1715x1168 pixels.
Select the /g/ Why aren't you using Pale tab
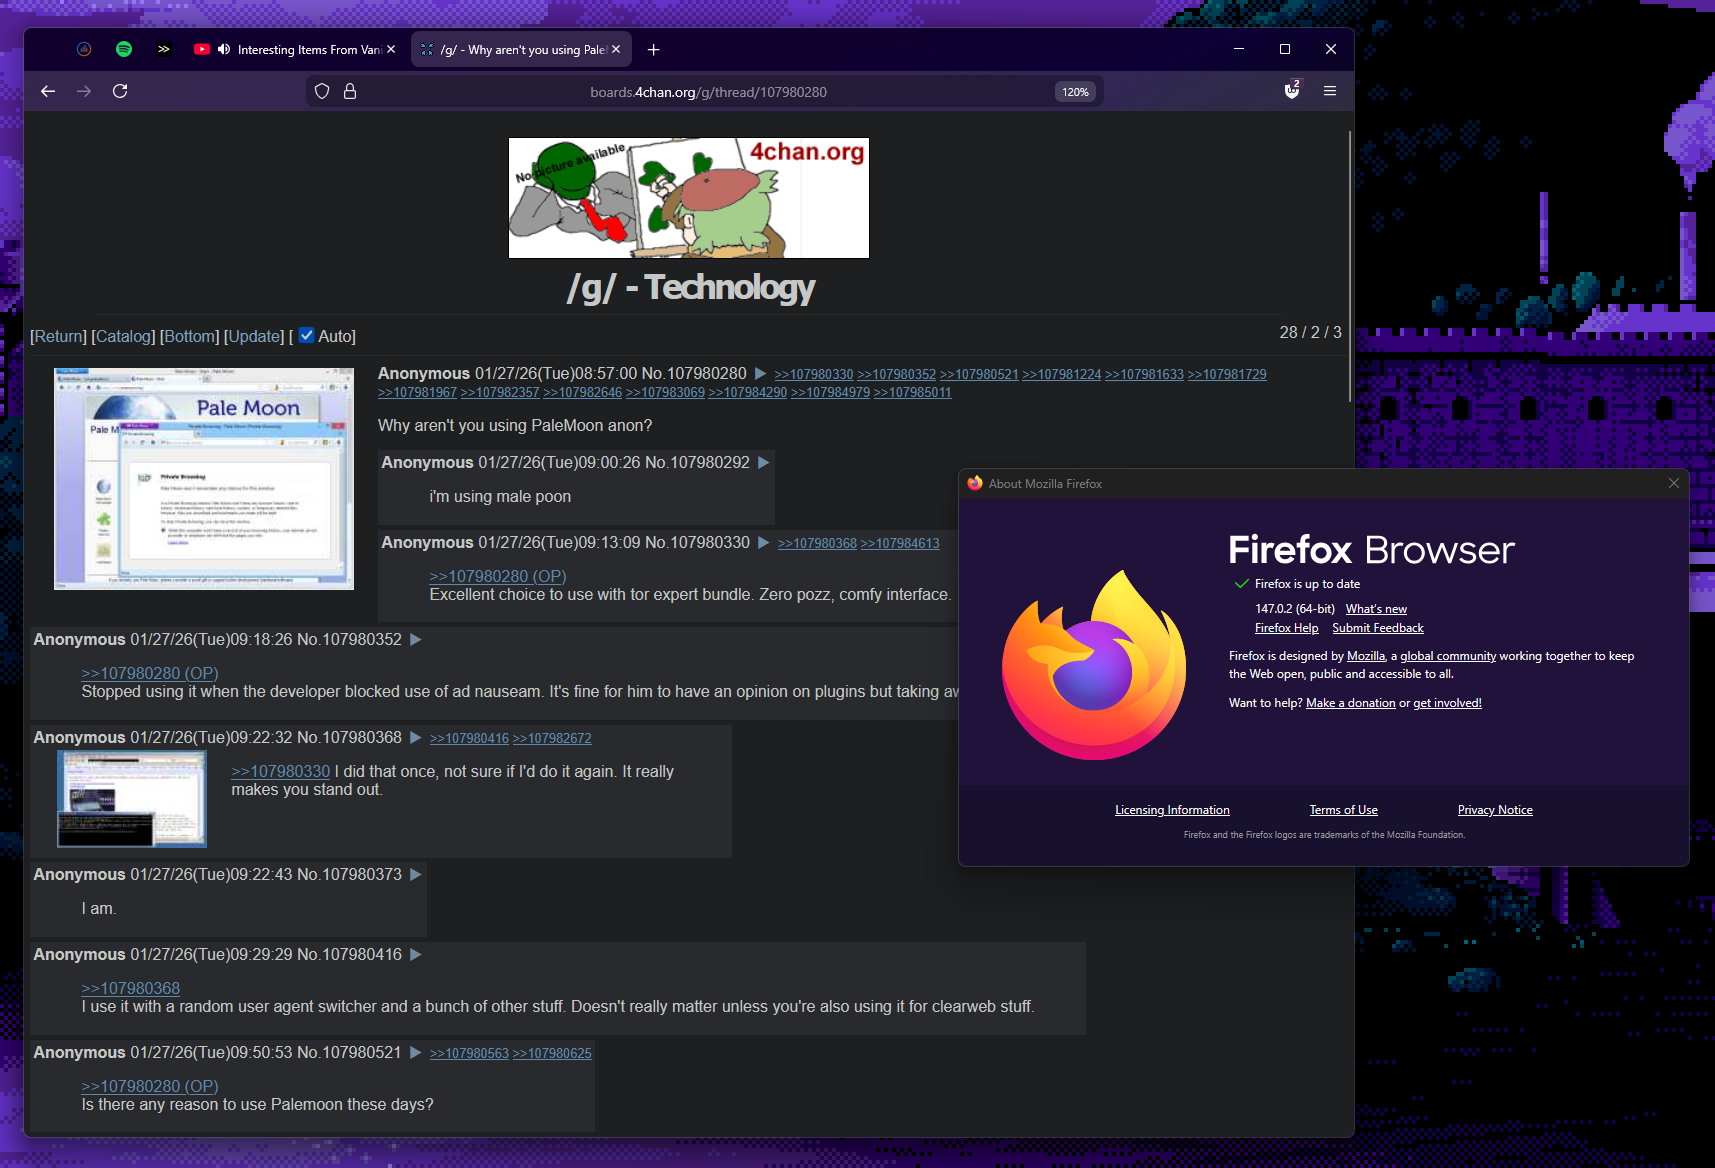(523, 49)
